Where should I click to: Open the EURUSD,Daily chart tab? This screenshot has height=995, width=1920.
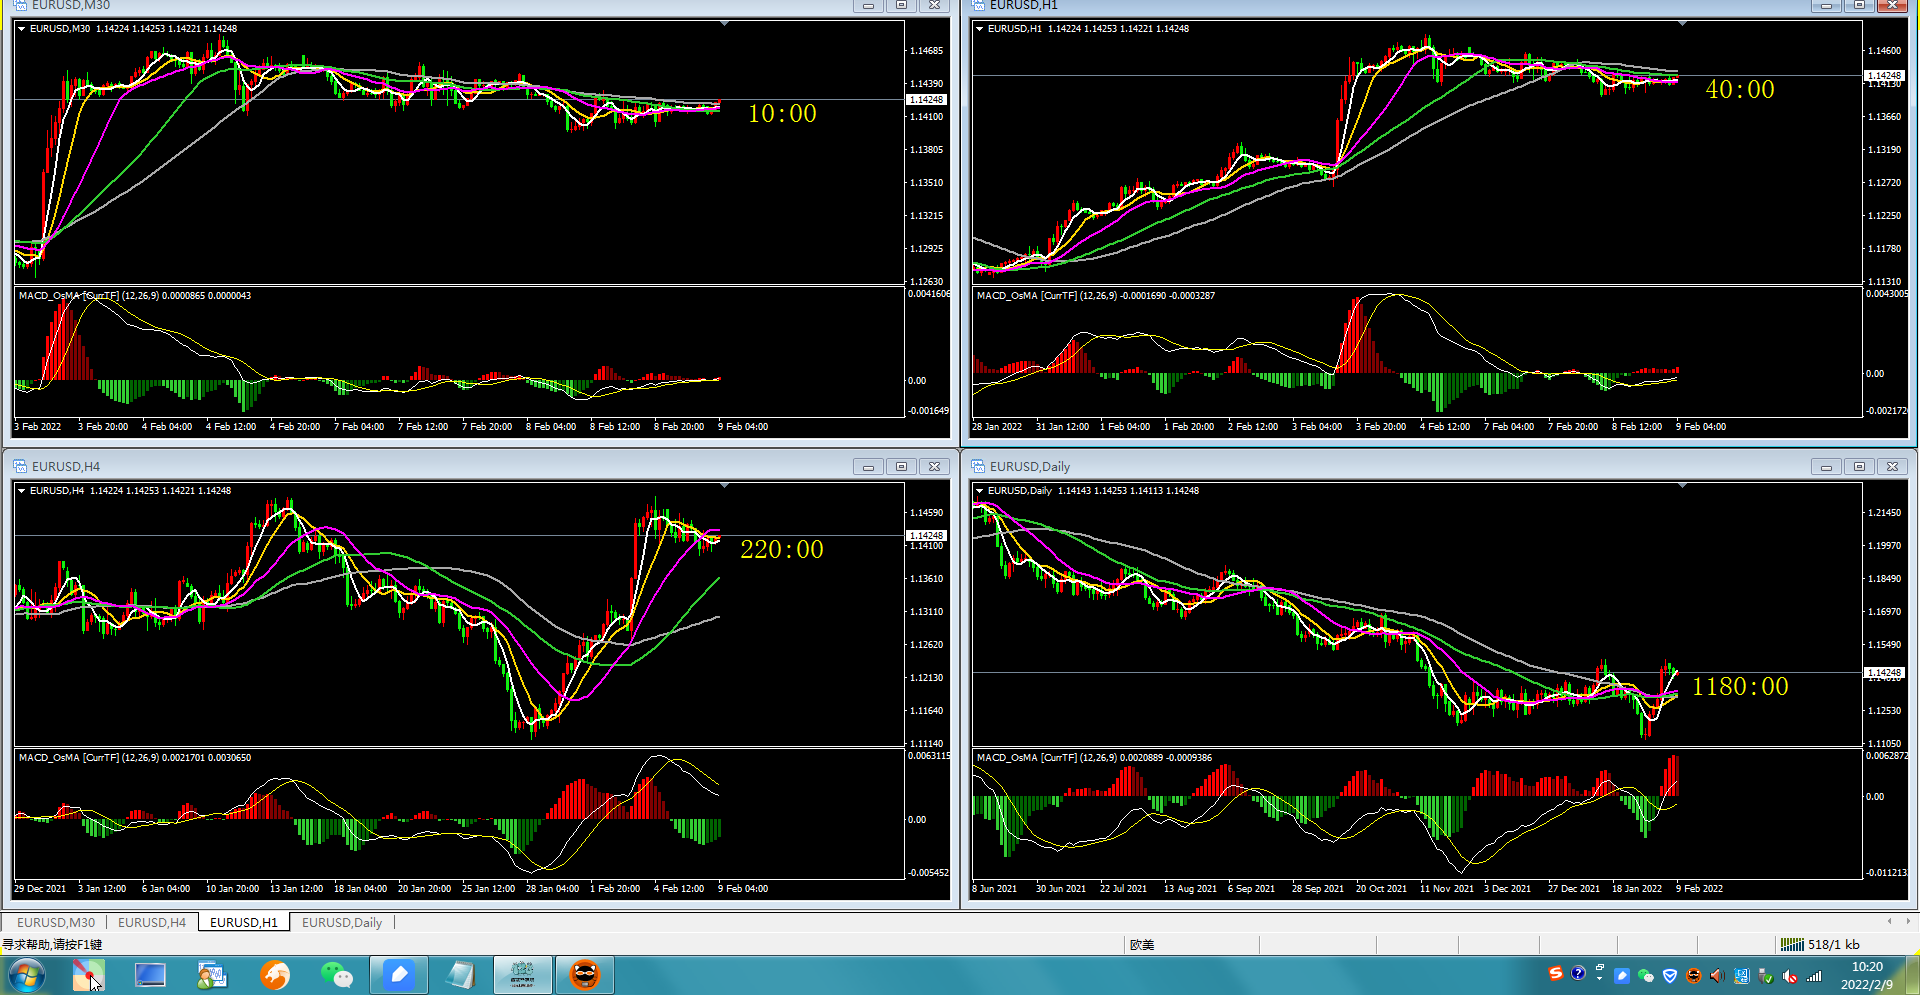[x=342, y=922]
